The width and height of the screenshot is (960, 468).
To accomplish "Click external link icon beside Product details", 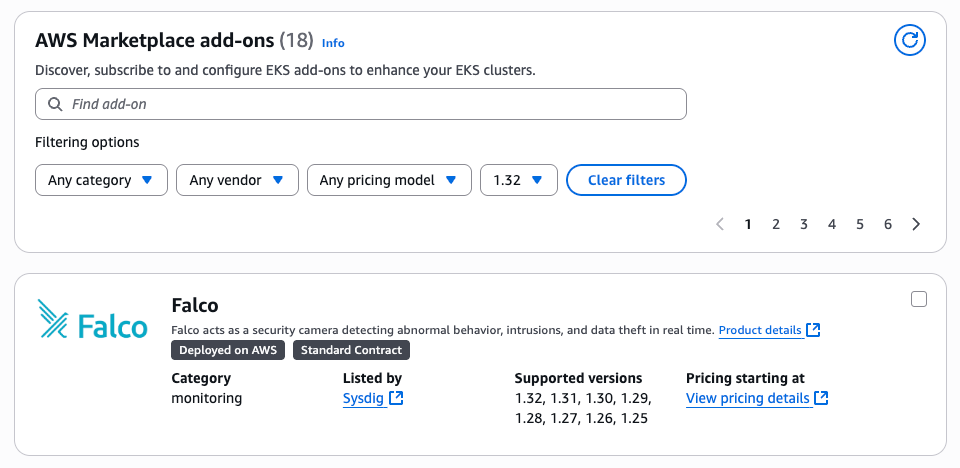I will [813, 330].
